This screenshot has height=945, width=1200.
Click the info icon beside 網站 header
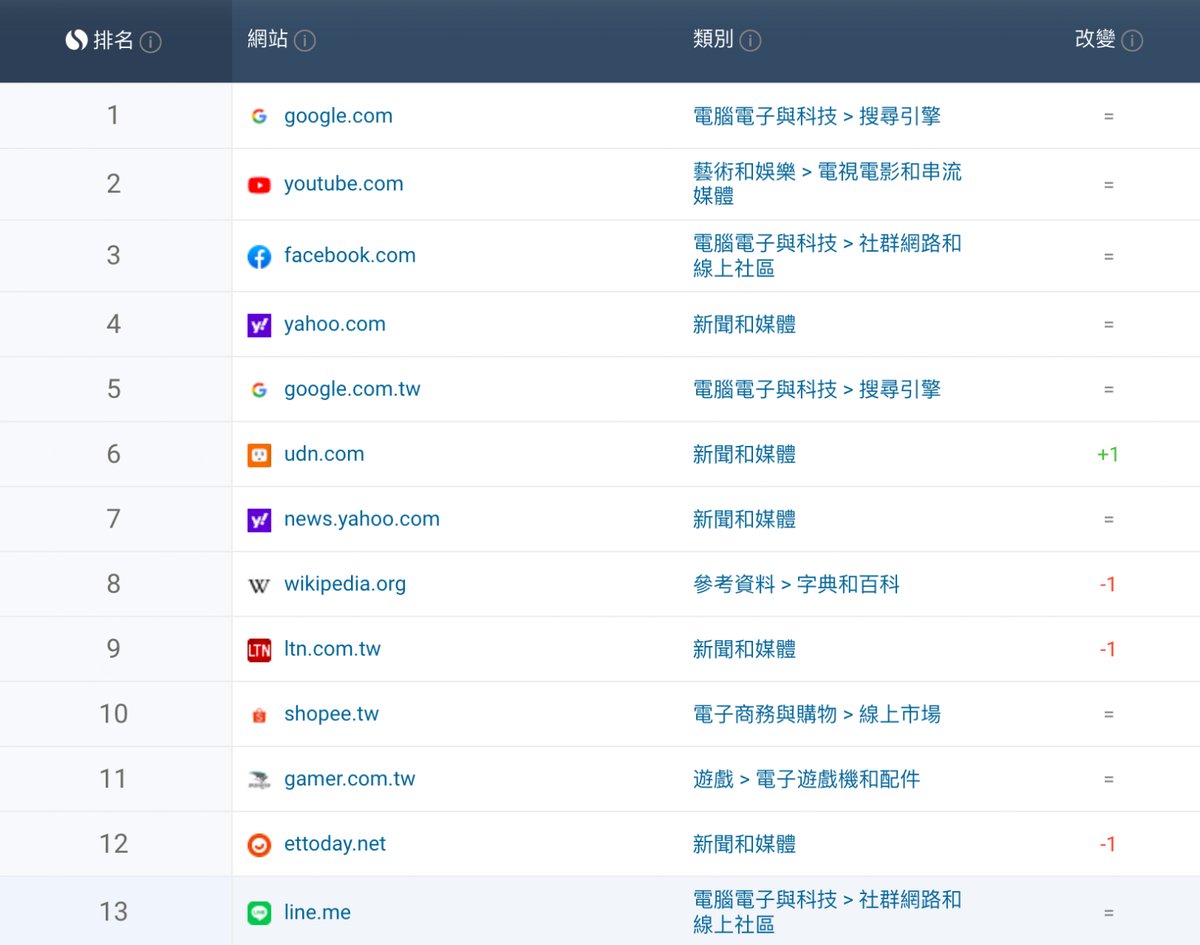(305, 41)
